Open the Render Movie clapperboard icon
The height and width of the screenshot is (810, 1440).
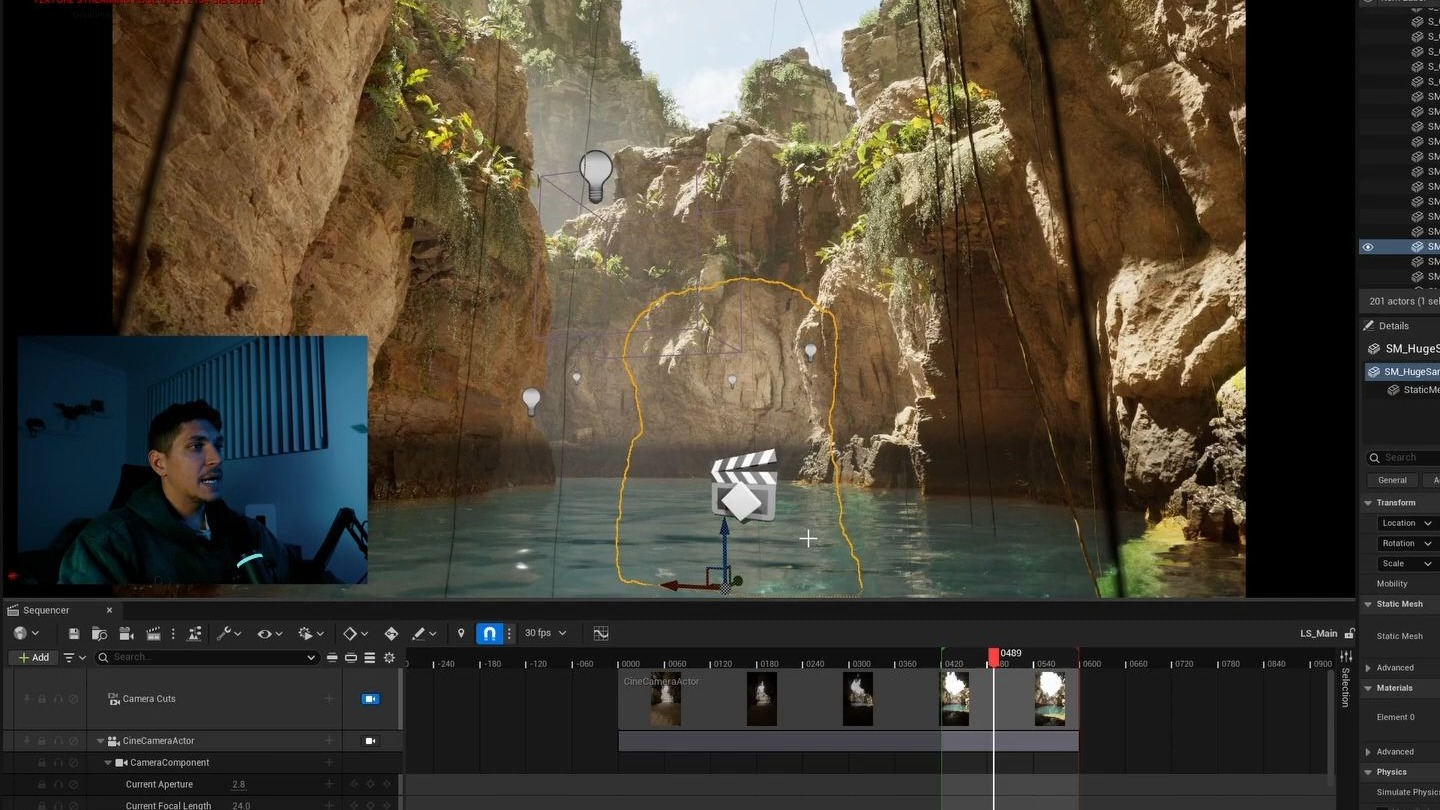tap(153, 634)
